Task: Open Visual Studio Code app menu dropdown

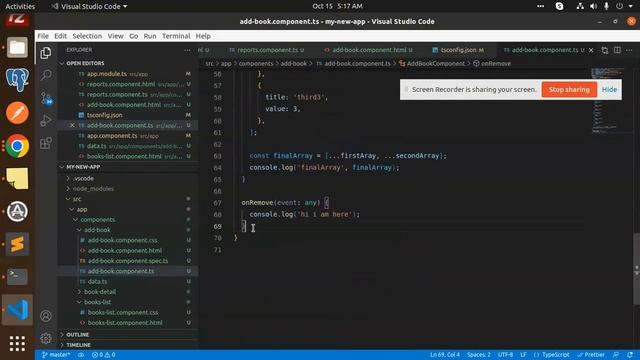Action: [89, 6]
